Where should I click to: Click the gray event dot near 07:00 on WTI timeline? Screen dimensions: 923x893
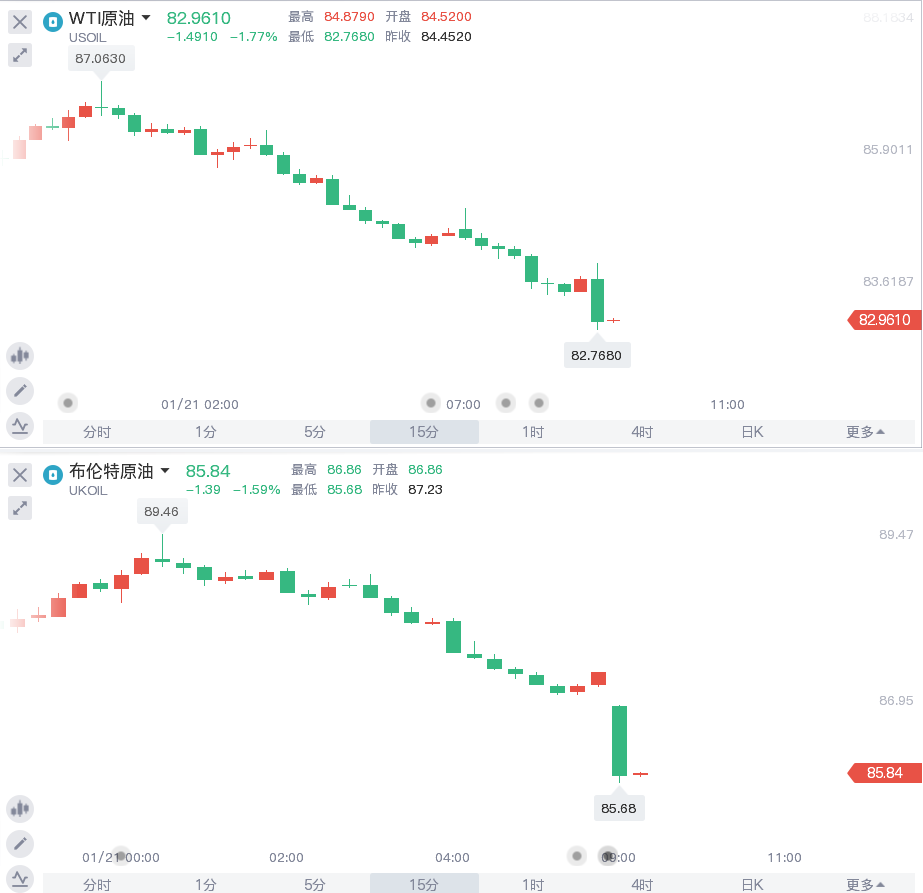[x=430, y=403]
